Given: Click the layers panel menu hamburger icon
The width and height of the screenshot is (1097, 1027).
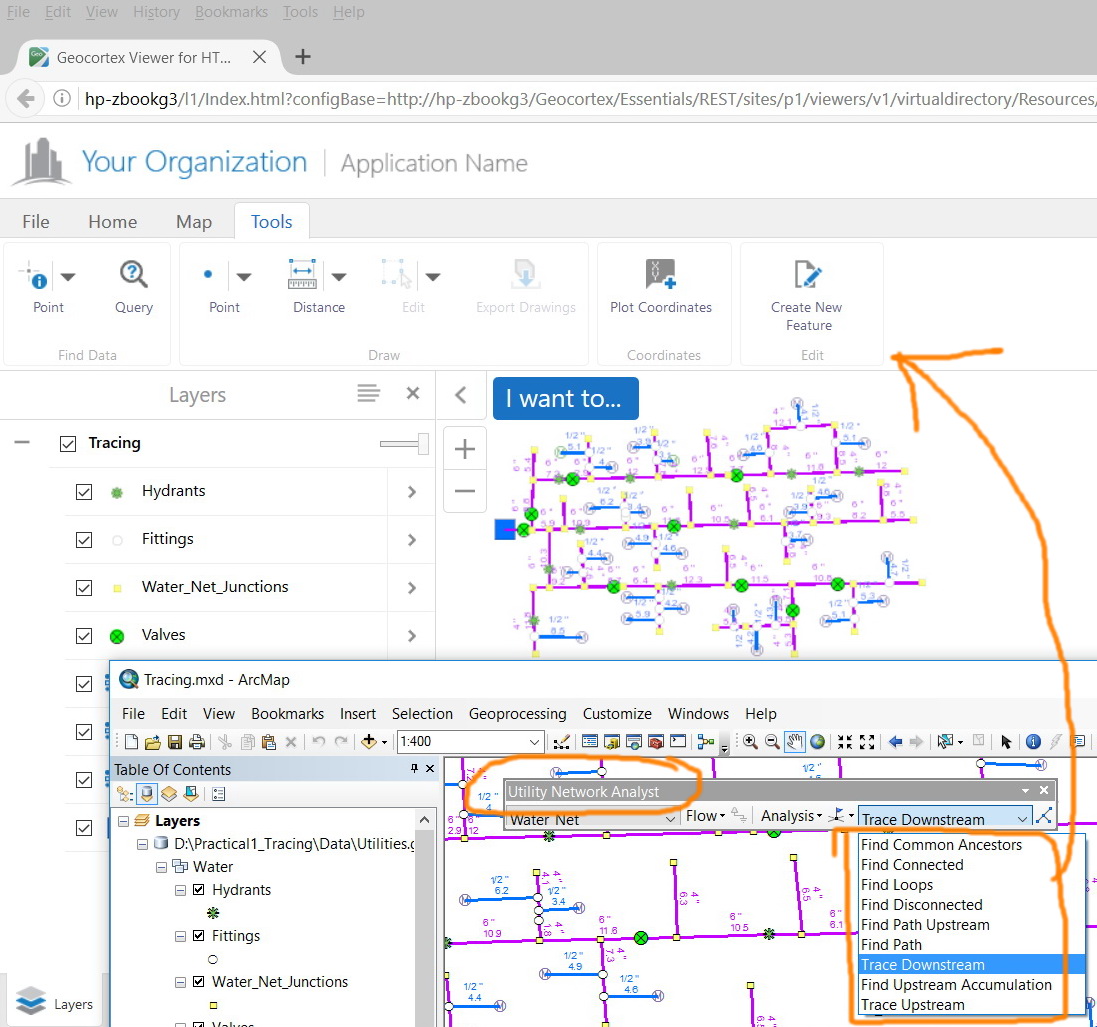Looking at the screenshot, I should tap(369, 393).
